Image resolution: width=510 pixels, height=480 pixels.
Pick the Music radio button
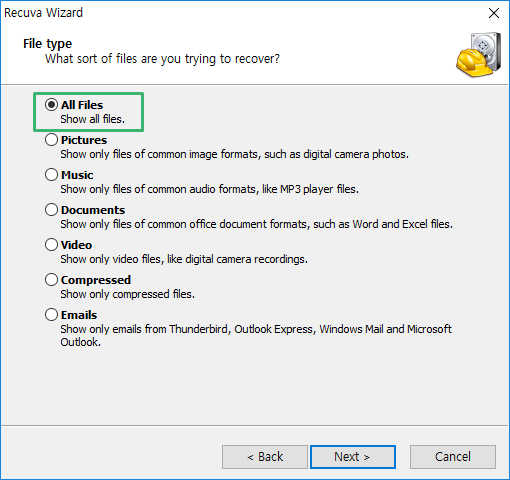[x=51, y=175]
